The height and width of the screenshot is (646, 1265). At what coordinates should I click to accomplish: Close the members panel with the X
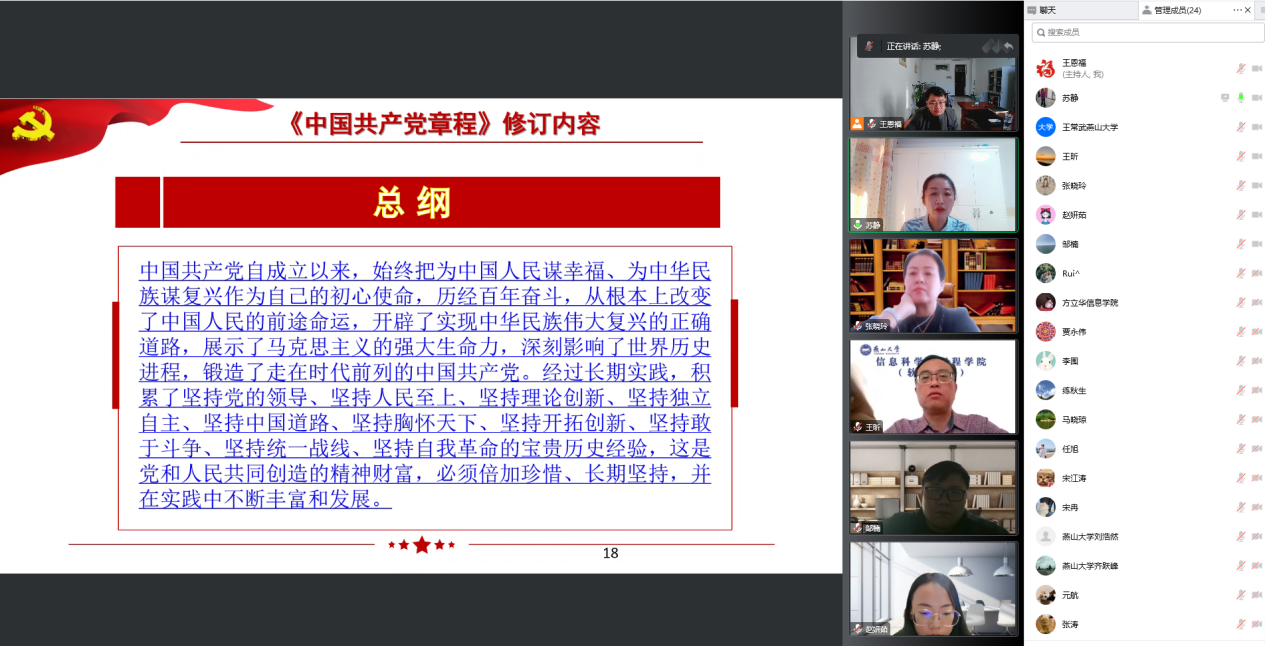pos(1248,10)
